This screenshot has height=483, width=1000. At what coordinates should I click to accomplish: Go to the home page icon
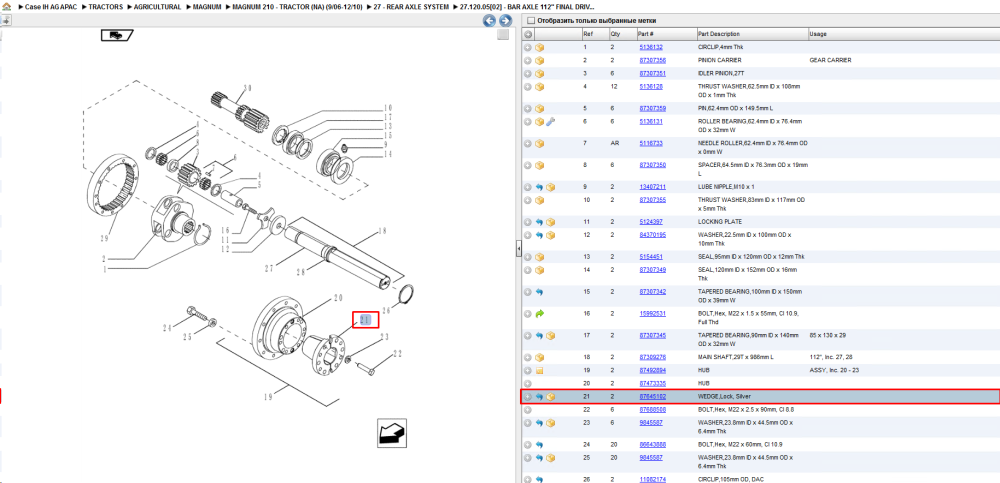6,6
